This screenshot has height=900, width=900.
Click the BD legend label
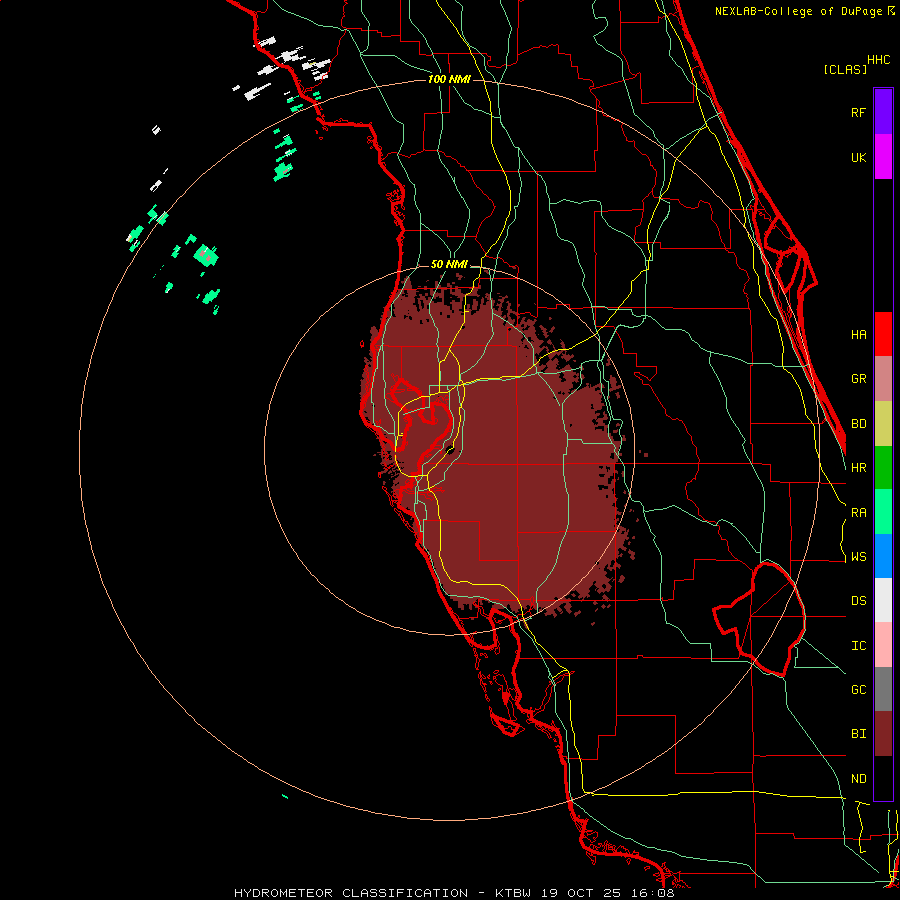point(858,424)
